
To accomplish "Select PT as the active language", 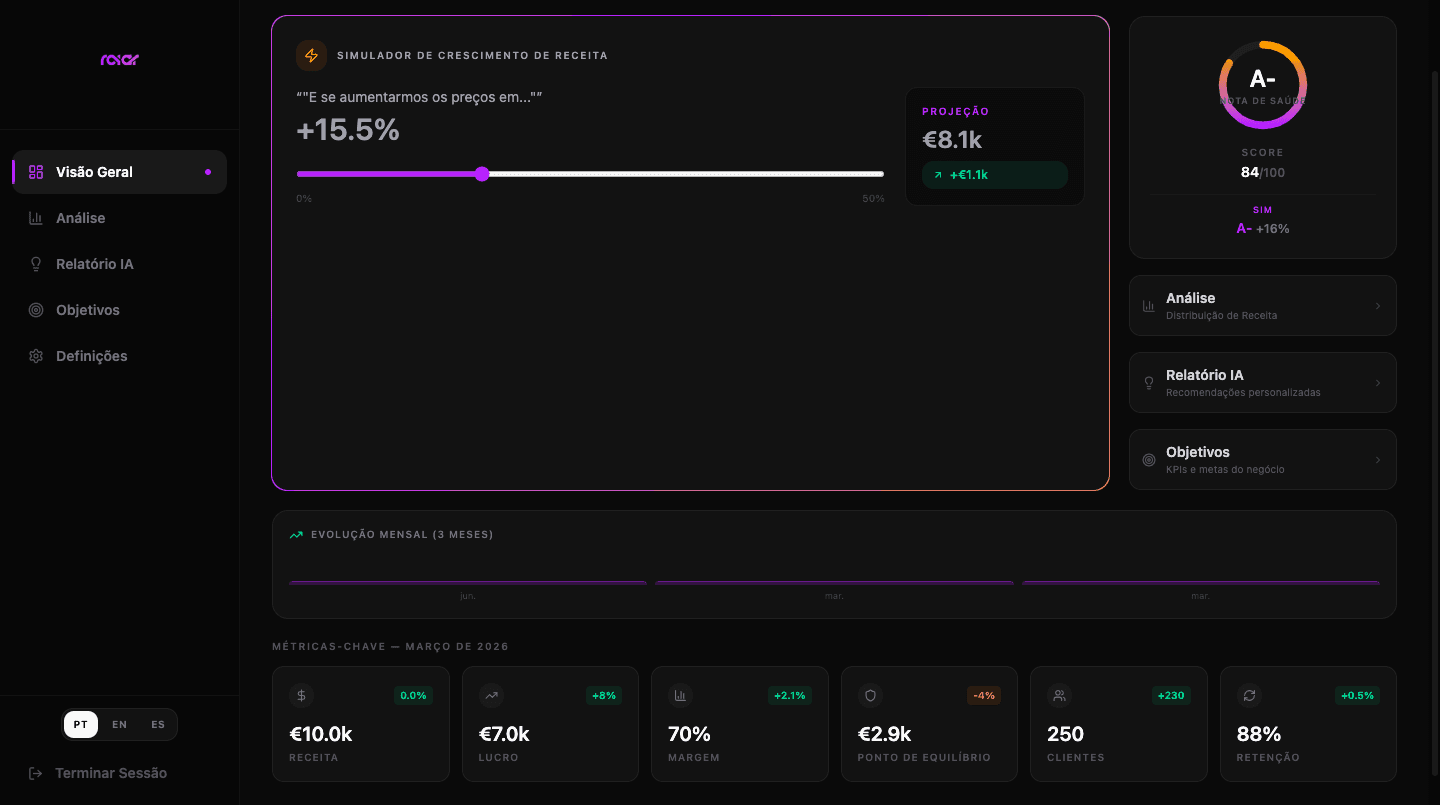I will click(80, 724).
